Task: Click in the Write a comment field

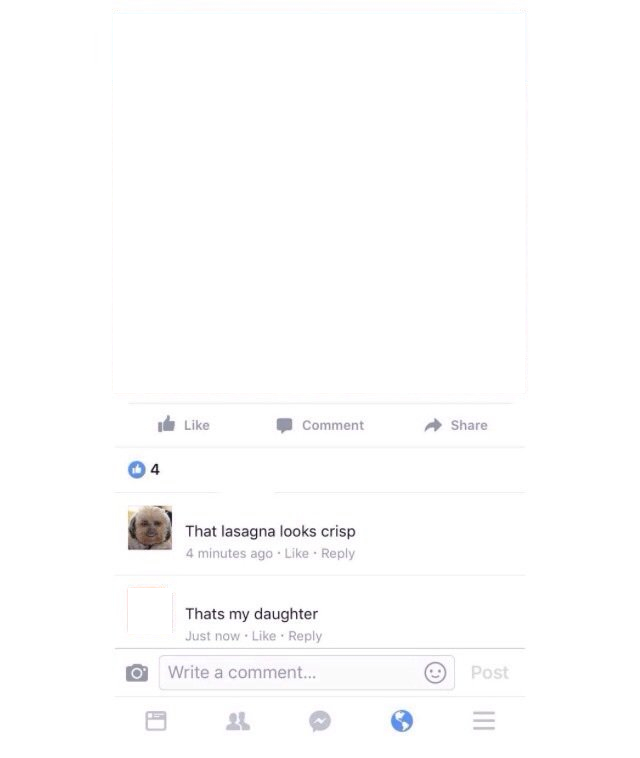Action: pyautogui.click(x=306, y=672)
